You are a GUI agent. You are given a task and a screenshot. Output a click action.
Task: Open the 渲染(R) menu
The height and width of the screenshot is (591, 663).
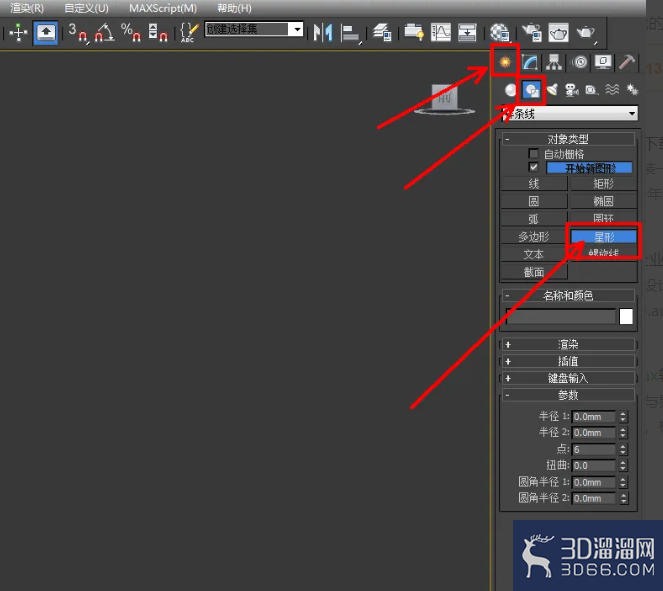pos(27,8)
